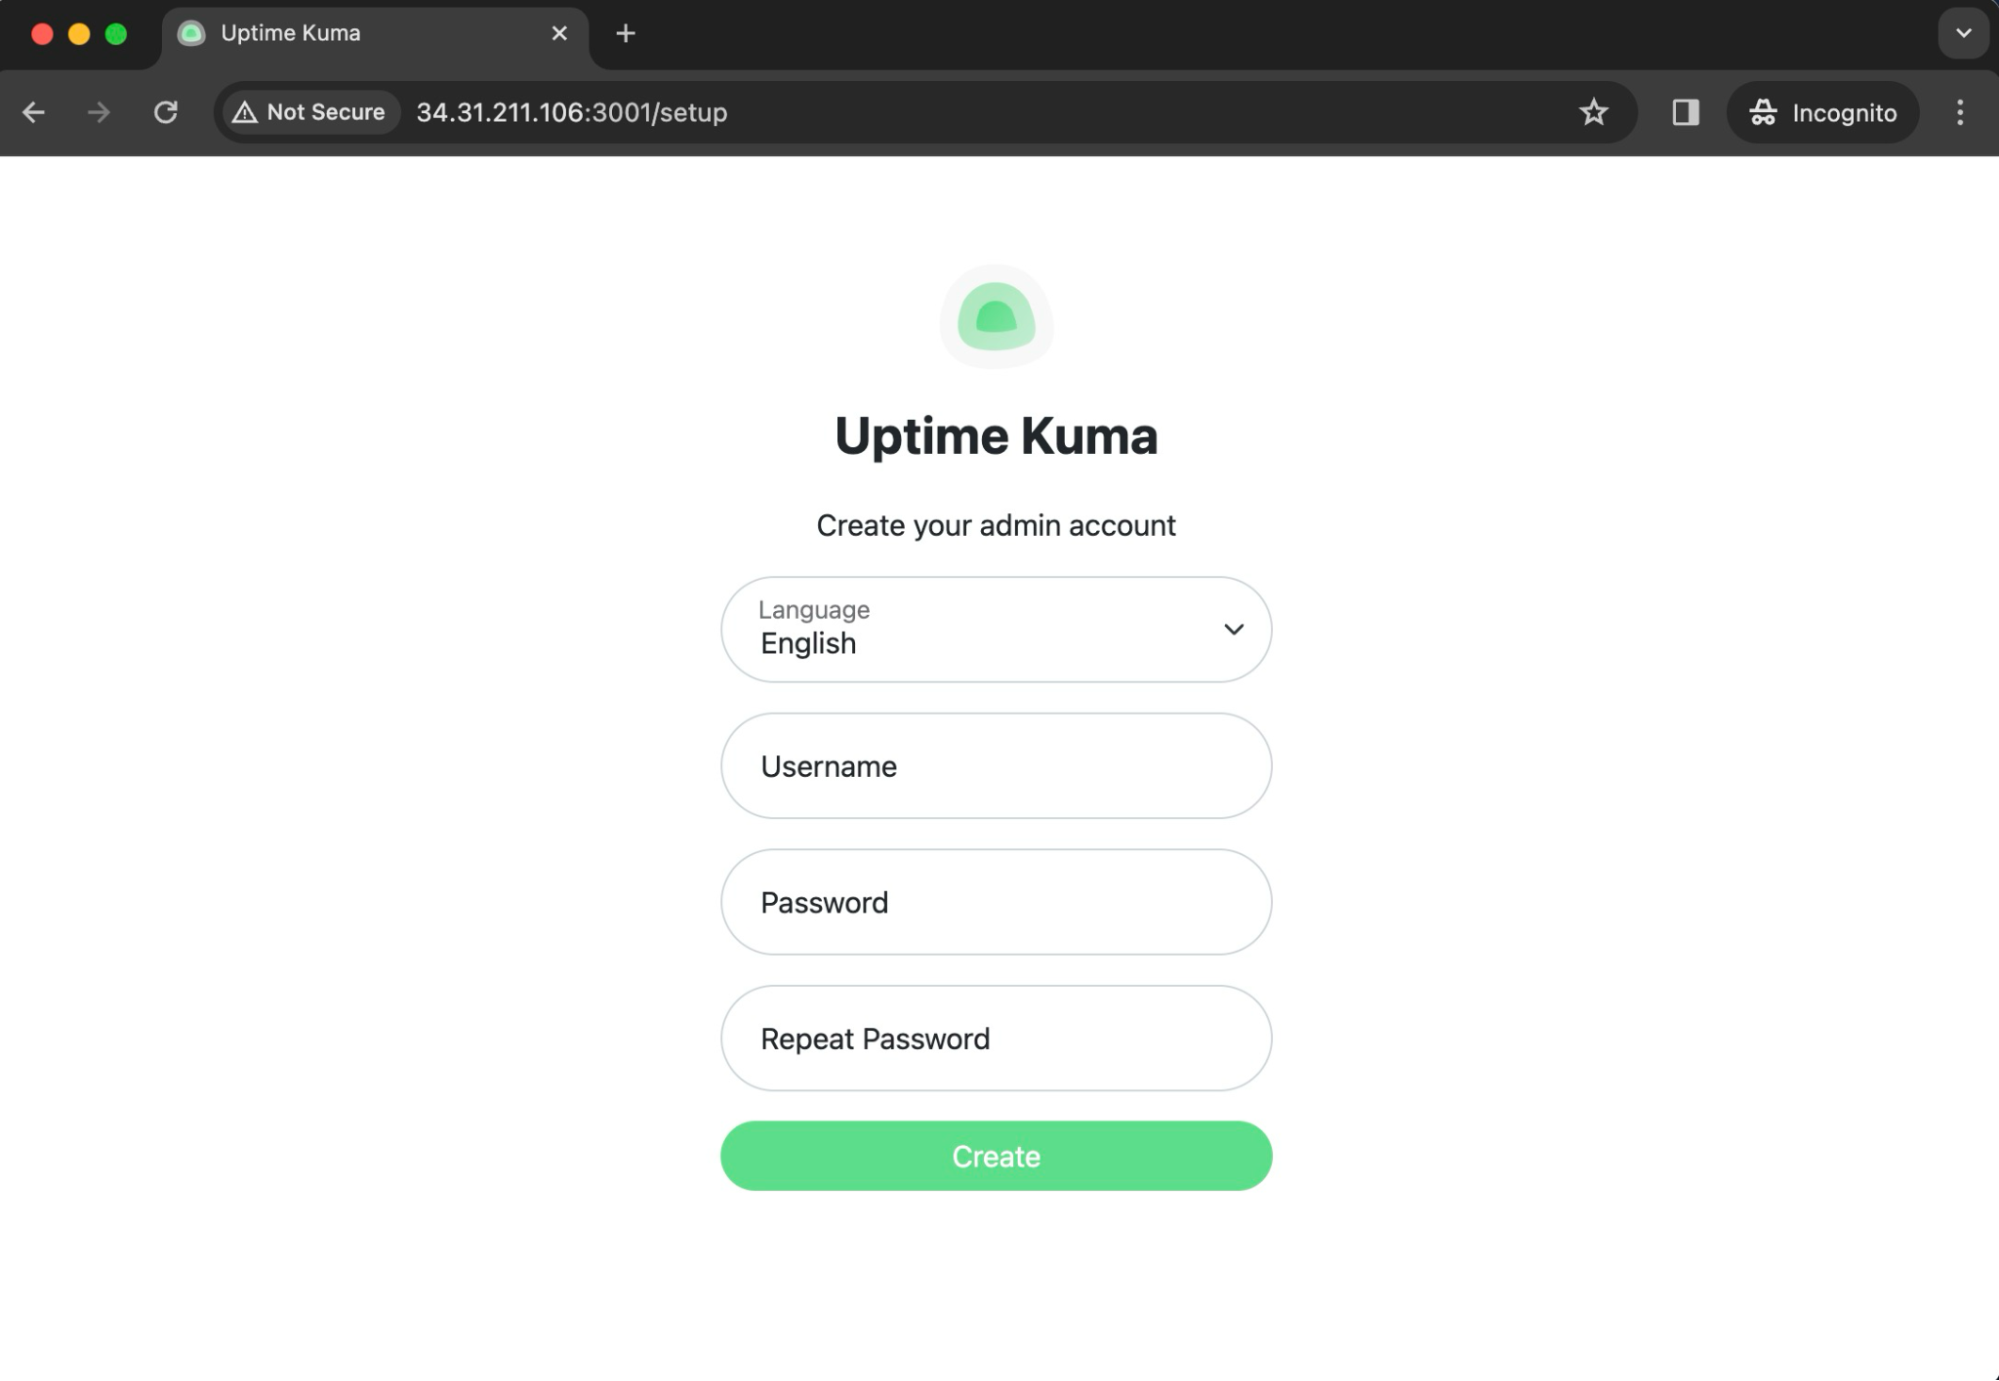Click the Create your admin account heading
Screen dimensions: 1999x1381
[x=996, y=525]
